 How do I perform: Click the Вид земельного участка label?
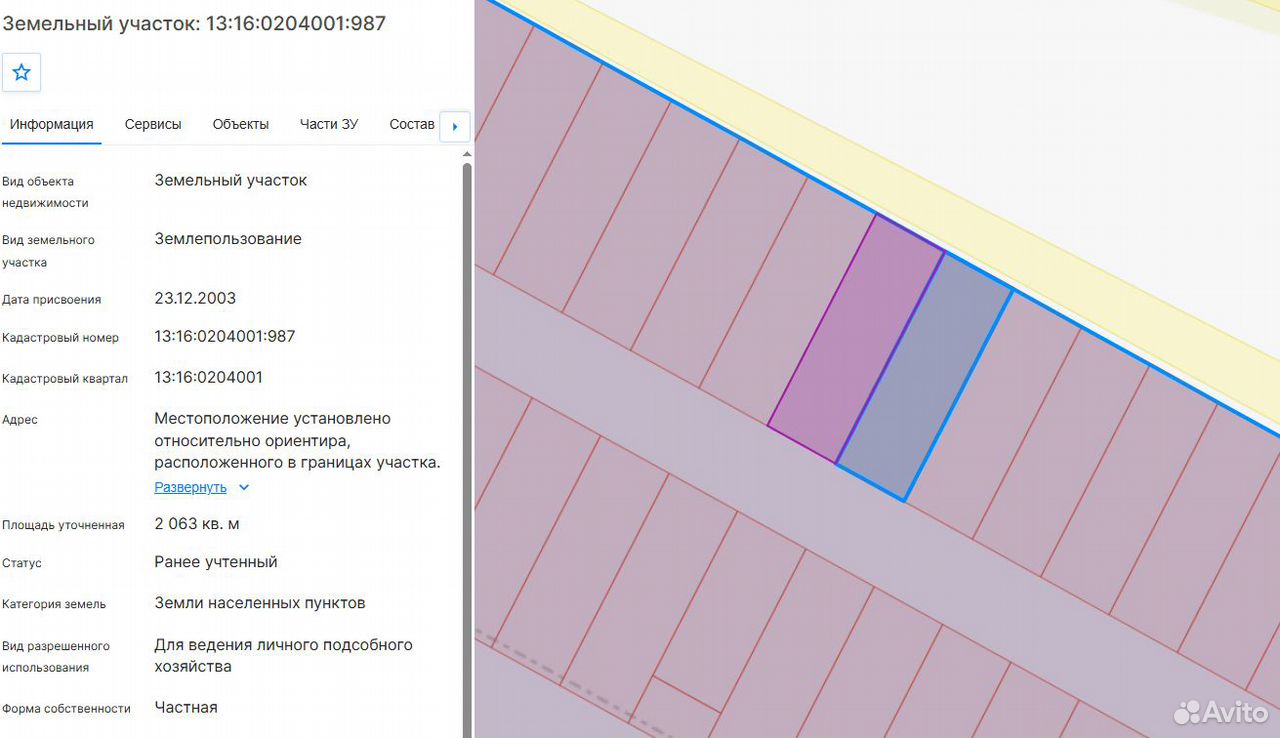[x=48, y=251]
